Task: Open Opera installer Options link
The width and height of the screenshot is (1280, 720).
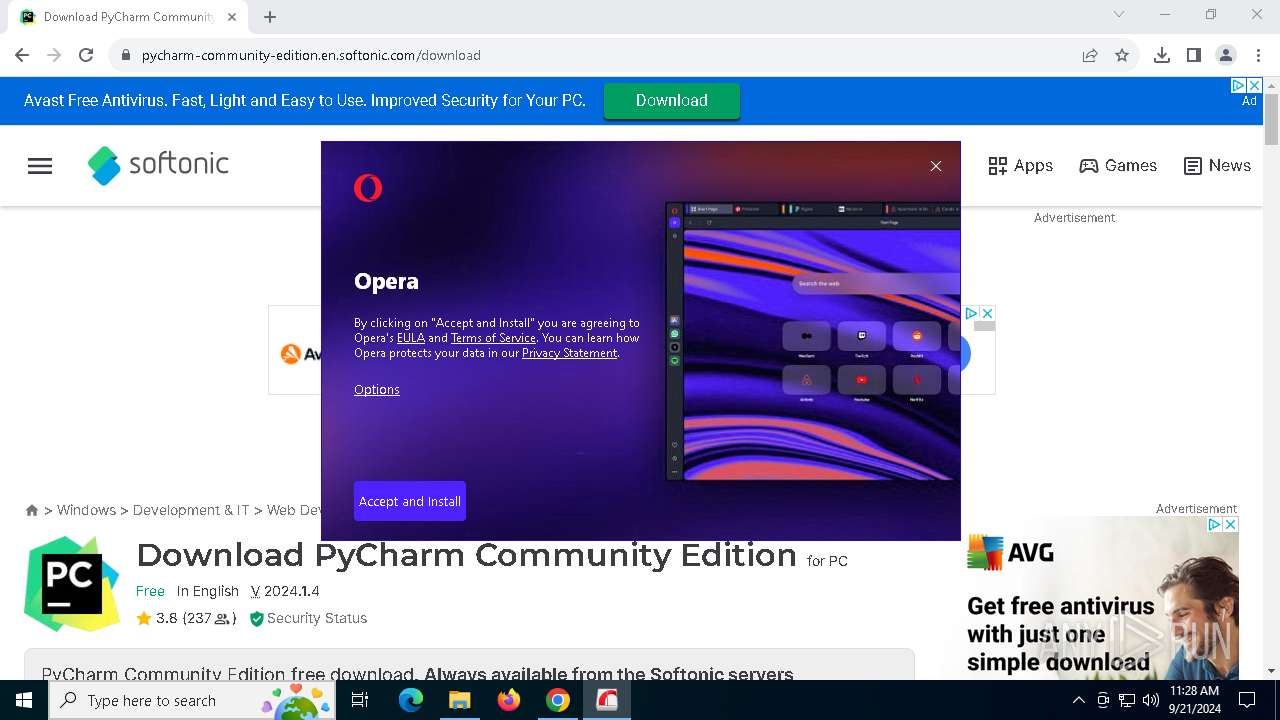Action: point(377,390)
